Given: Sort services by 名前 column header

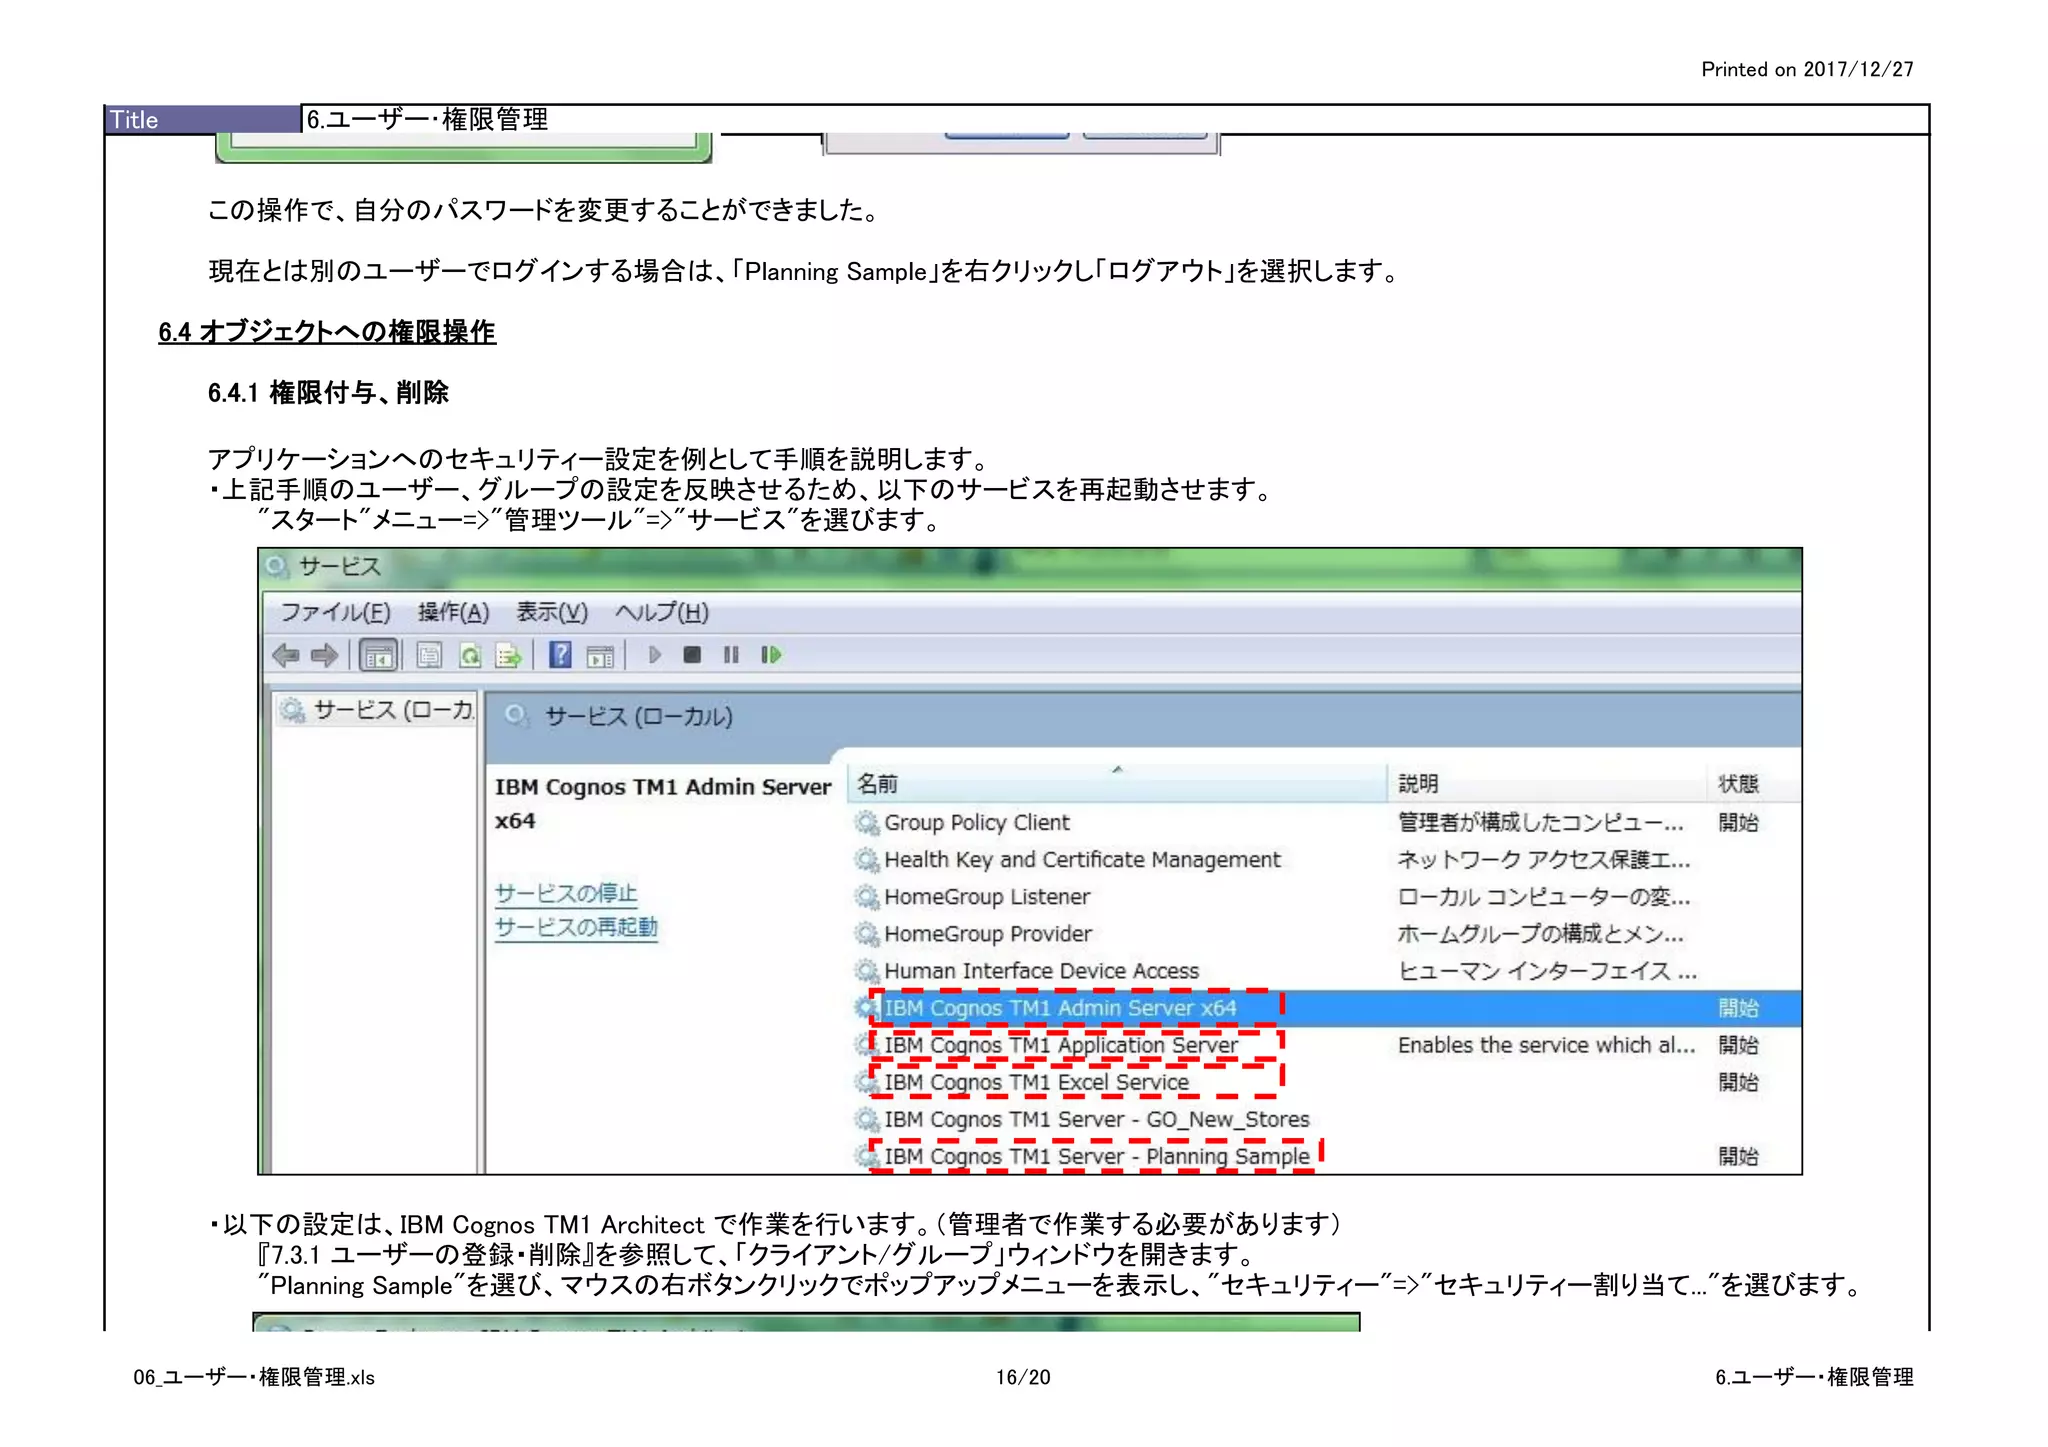Looking at the screenshot, I should [x=1117, y=784].
